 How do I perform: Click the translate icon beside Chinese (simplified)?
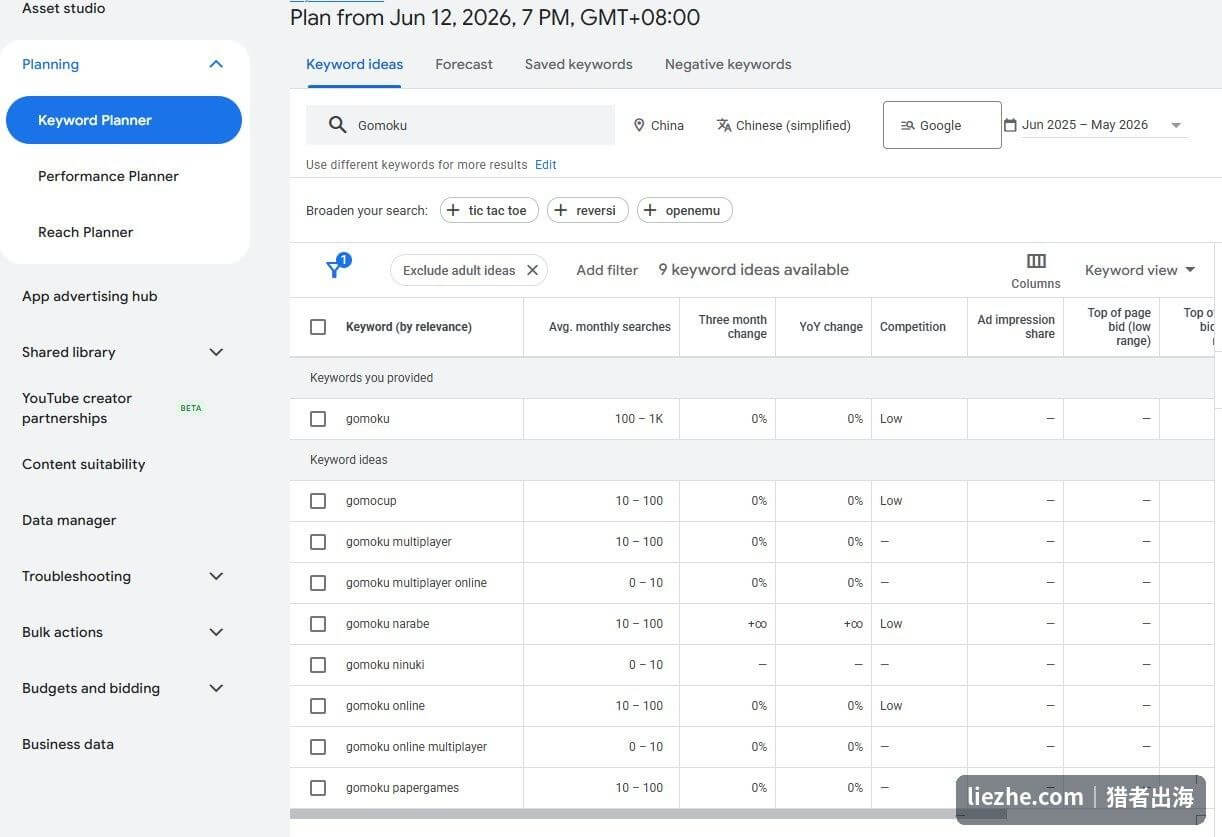724,125
